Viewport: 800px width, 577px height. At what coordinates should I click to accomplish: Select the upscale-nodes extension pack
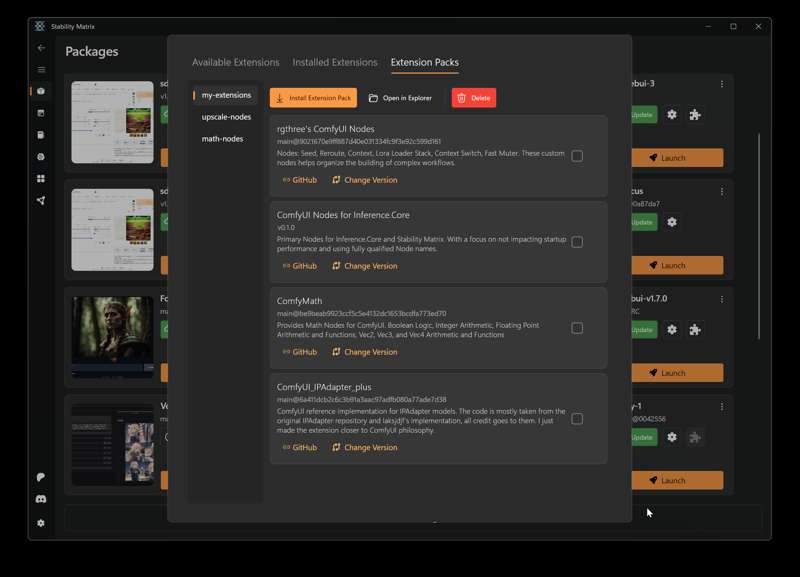click(x=226, y=117)
